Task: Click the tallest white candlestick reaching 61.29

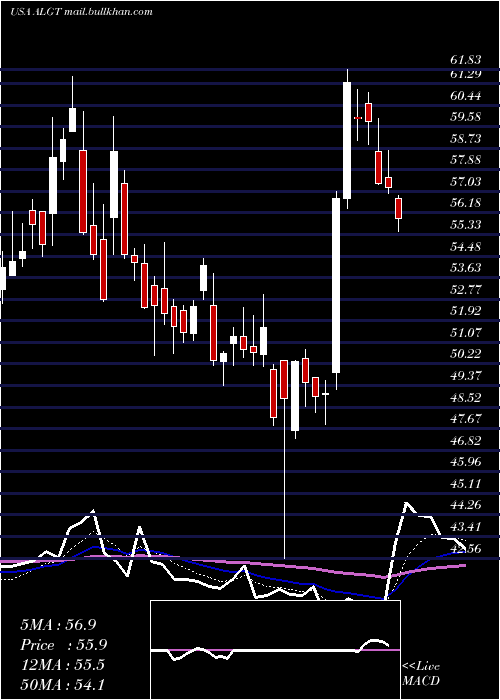Action: click(347, 140)
